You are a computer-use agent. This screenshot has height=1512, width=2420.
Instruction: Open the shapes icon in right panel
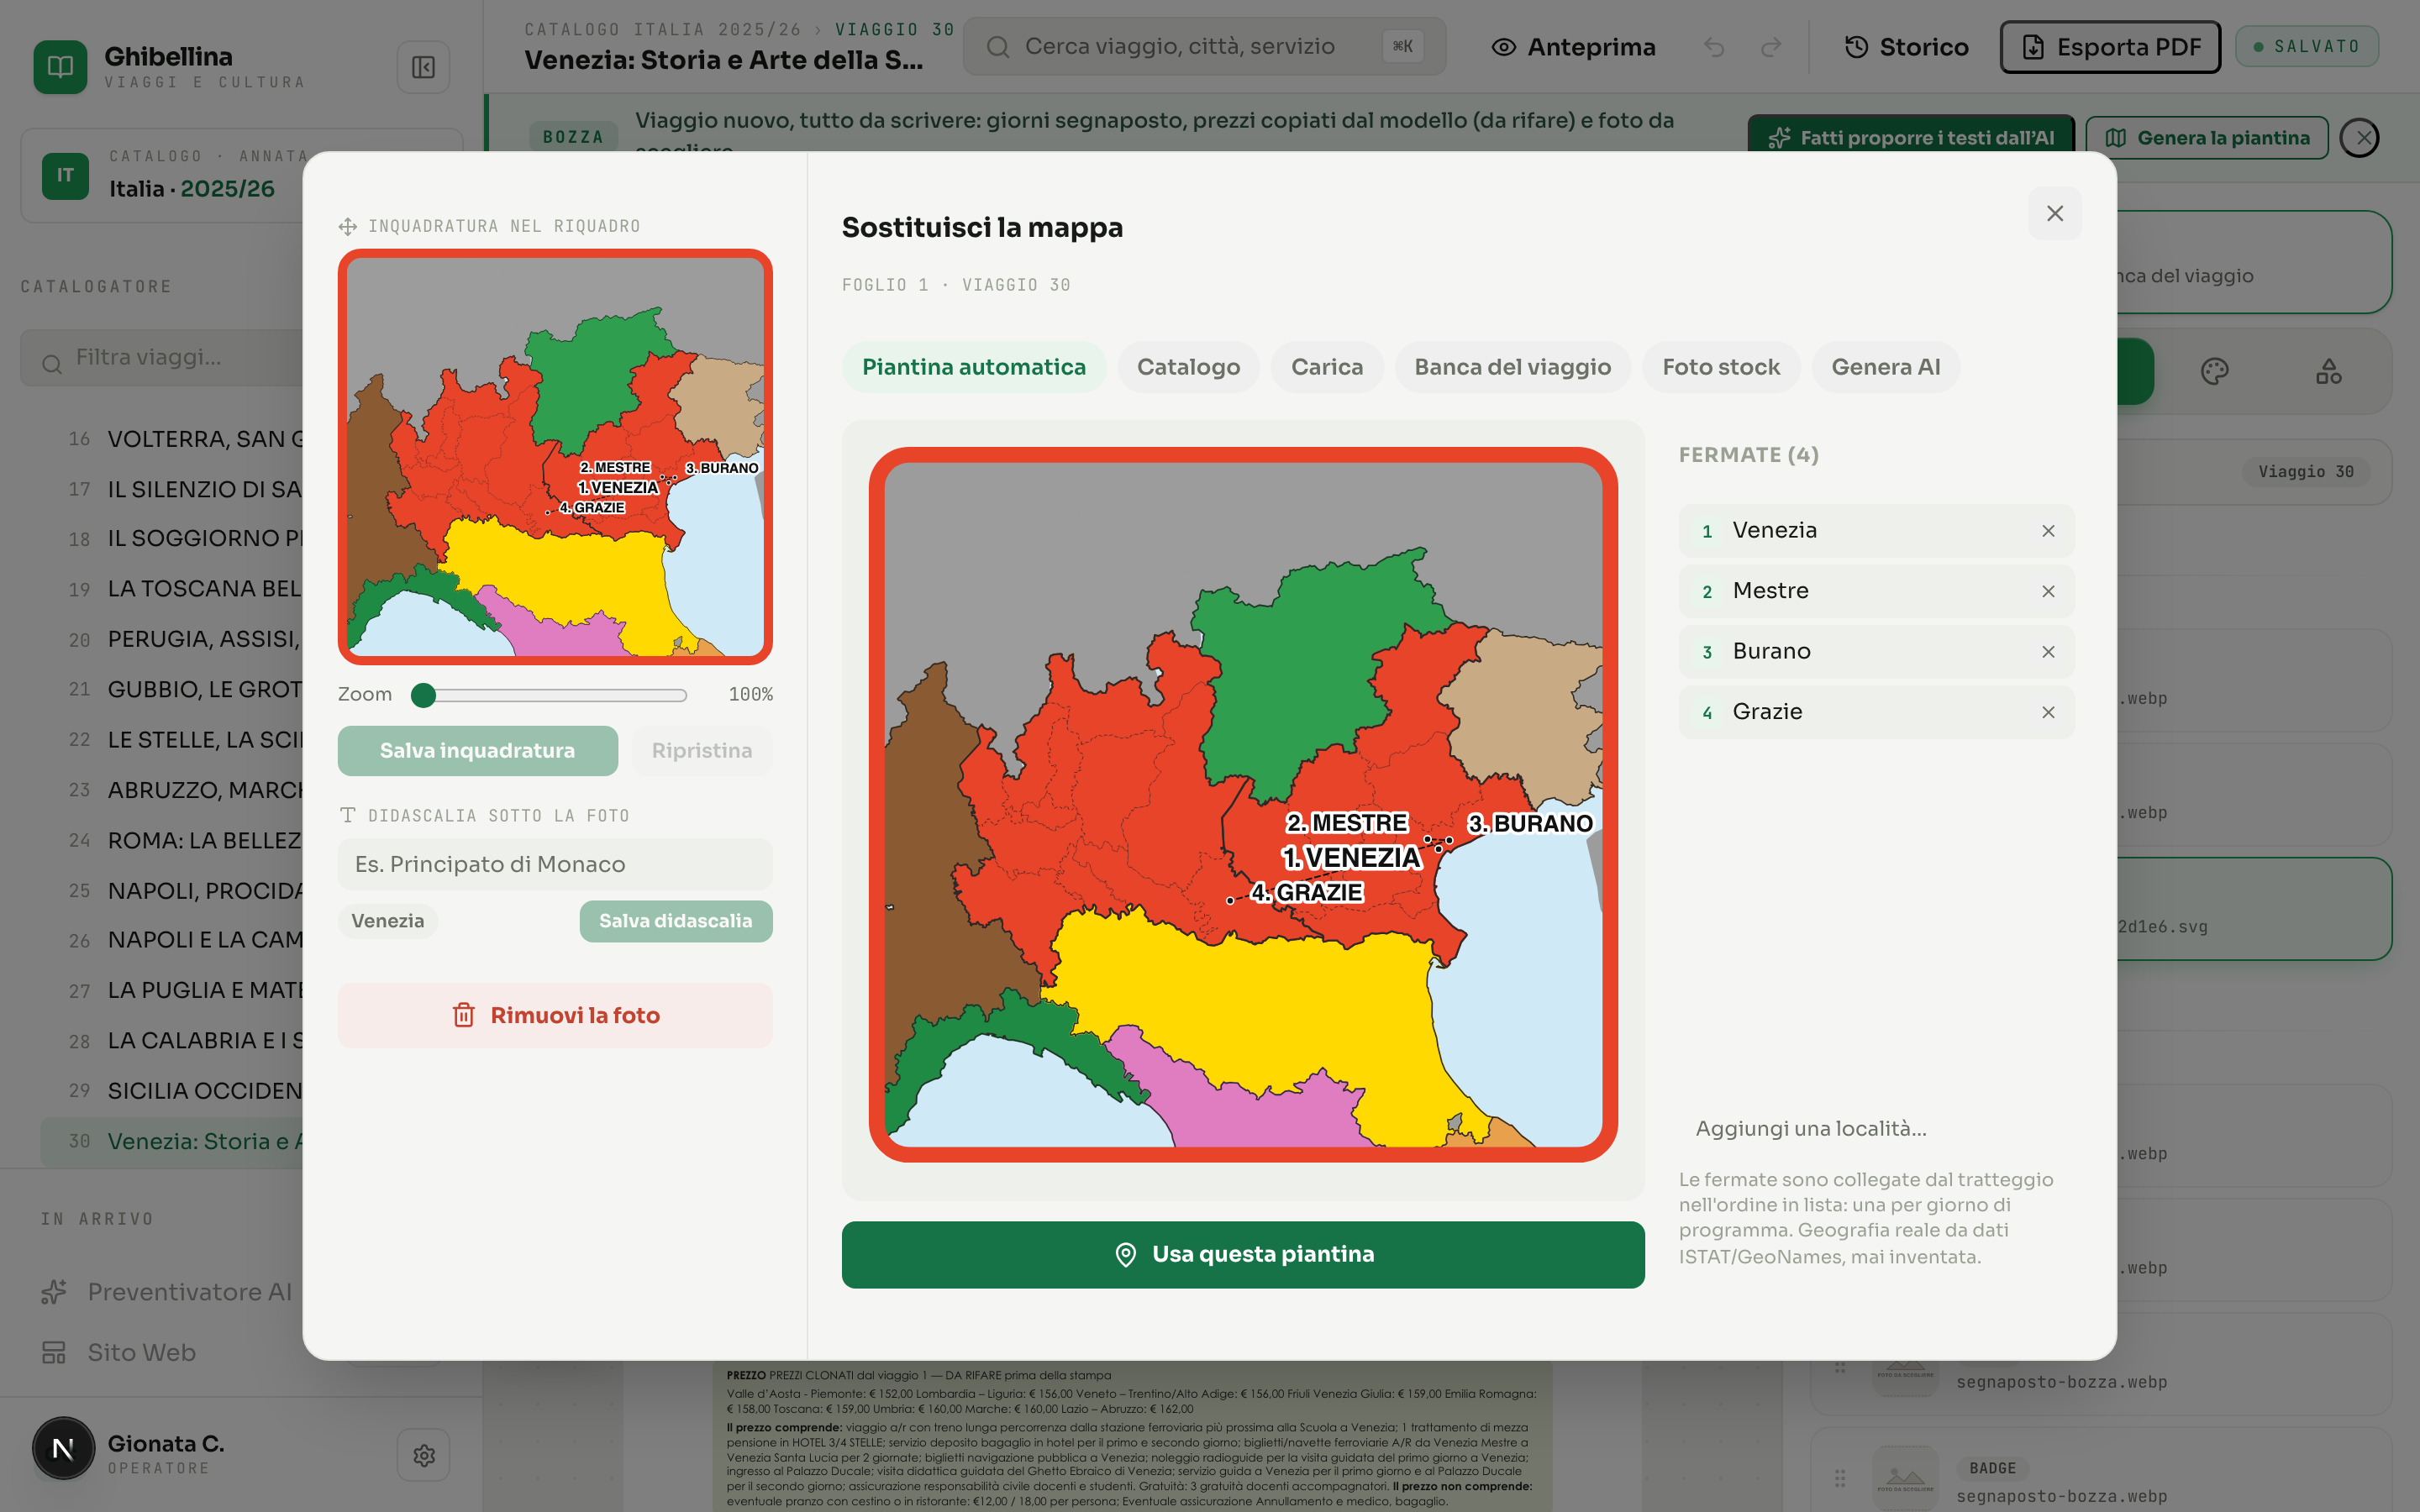(2328, 371)
